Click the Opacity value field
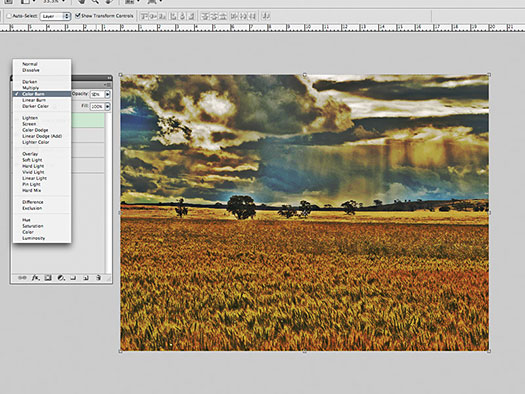Screen dimensions: 525x394 97,94
